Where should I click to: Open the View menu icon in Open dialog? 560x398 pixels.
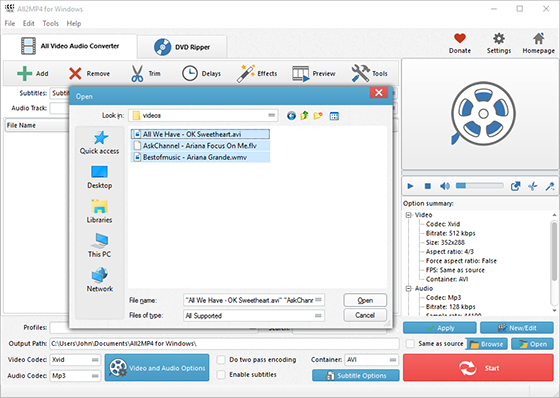tap(334, 116)
